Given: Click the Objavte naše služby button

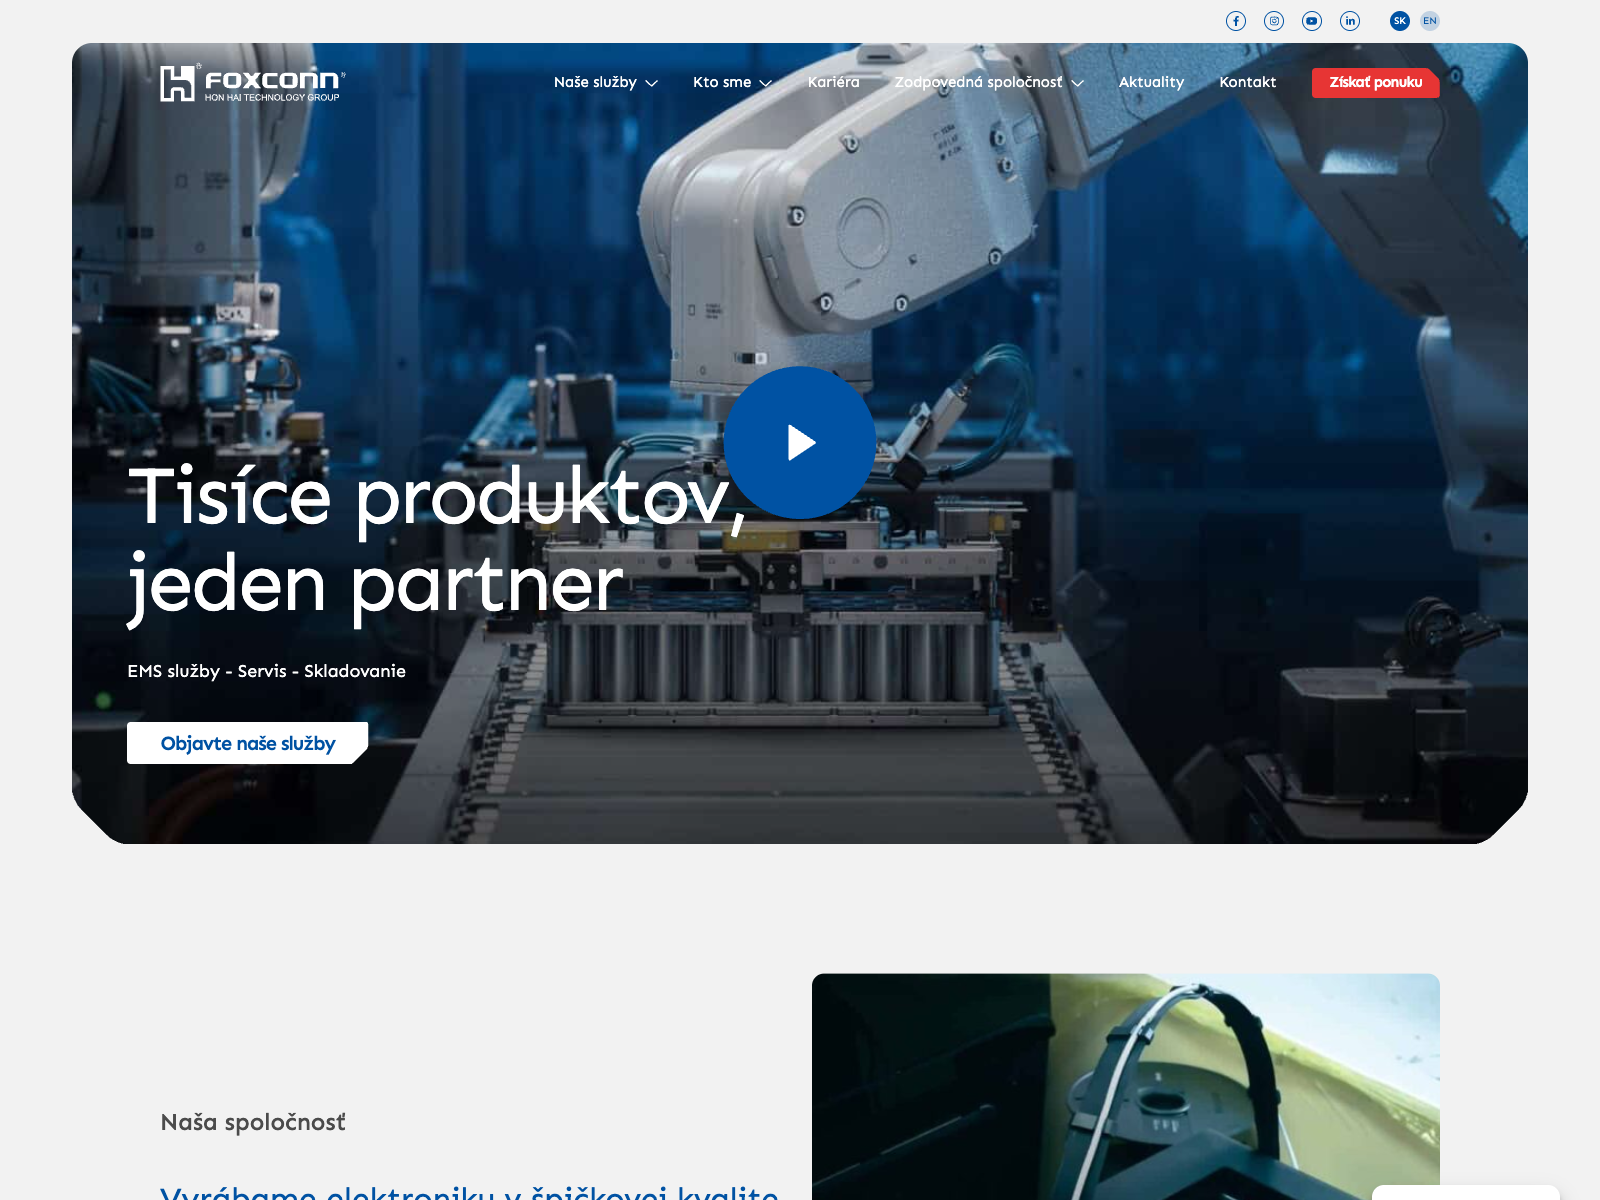Looking at the screenshot, I should [247, 743].
